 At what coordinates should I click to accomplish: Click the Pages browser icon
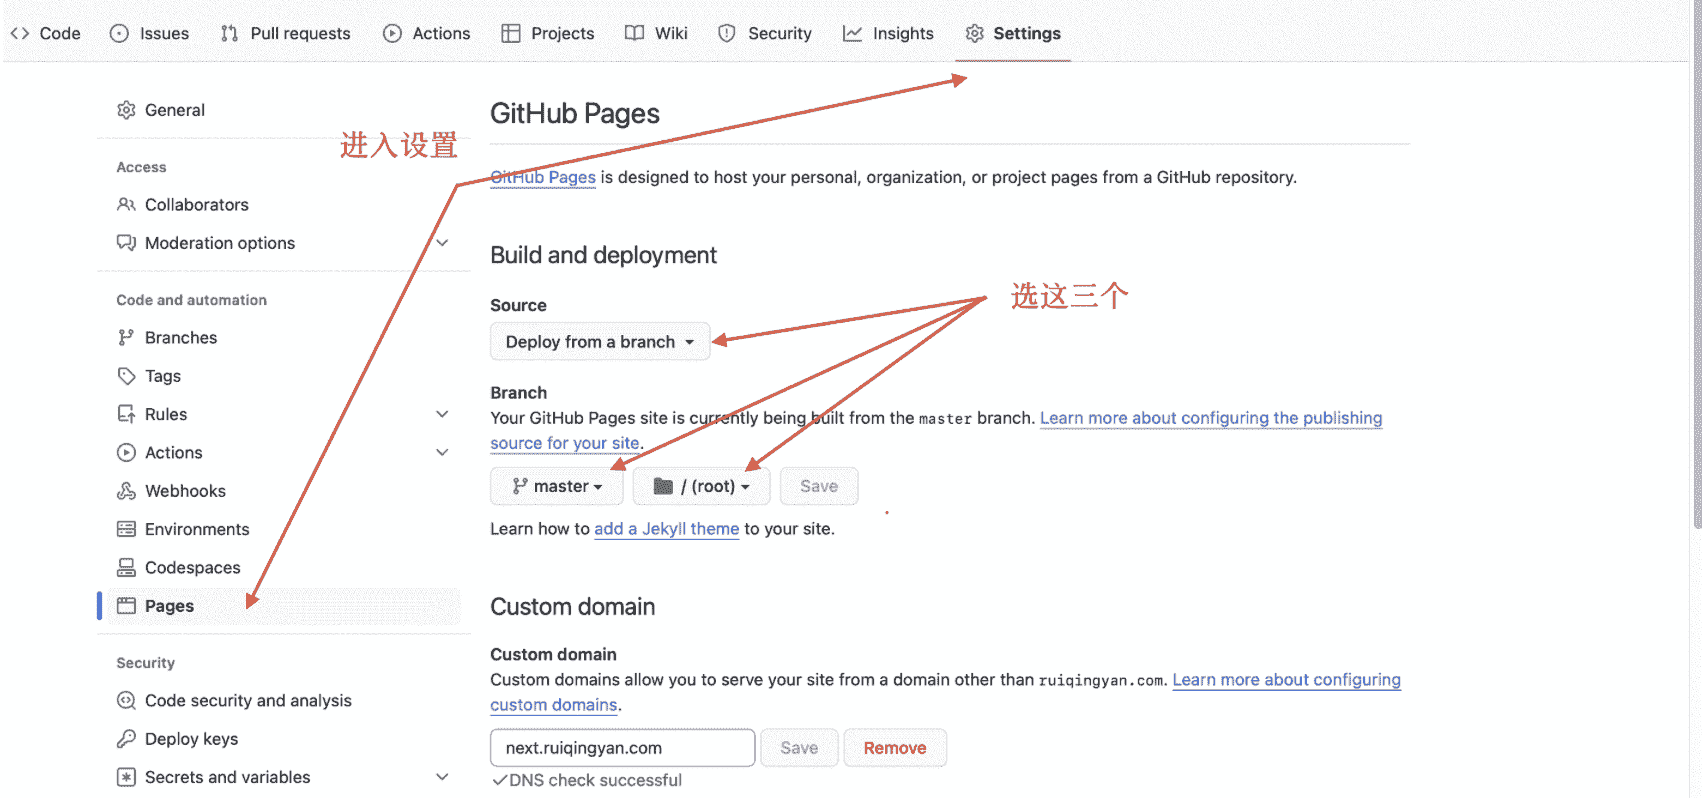(x=126, y=606)
